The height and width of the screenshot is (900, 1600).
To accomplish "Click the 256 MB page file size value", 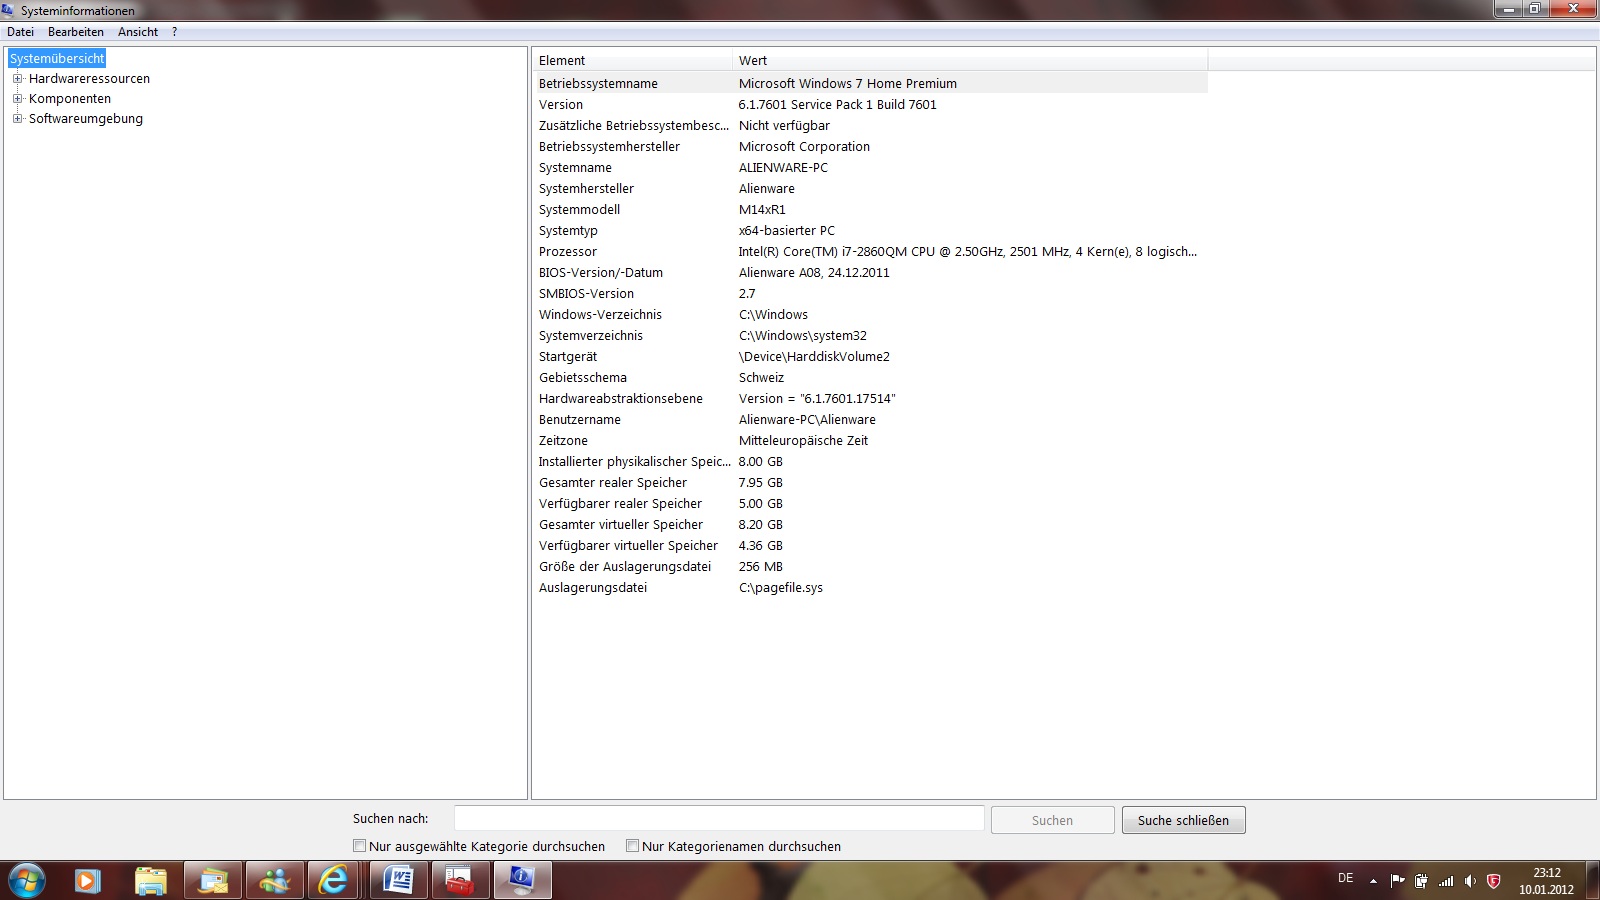I will (760, 567).
